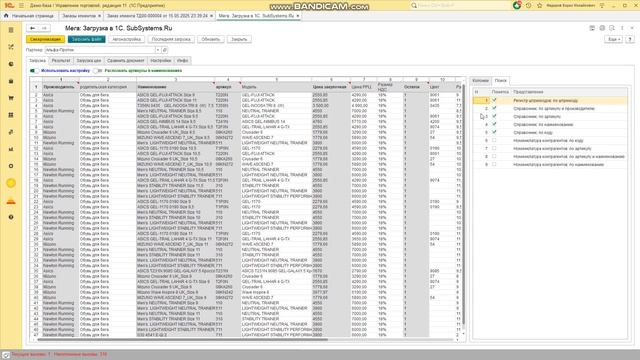
Task: Click the print icon in form header
Action: [x=602, y=28]
